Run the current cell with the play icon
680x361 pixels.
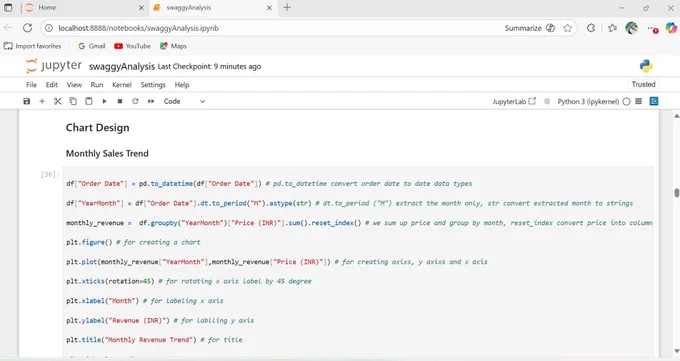(x=104, y=101)
